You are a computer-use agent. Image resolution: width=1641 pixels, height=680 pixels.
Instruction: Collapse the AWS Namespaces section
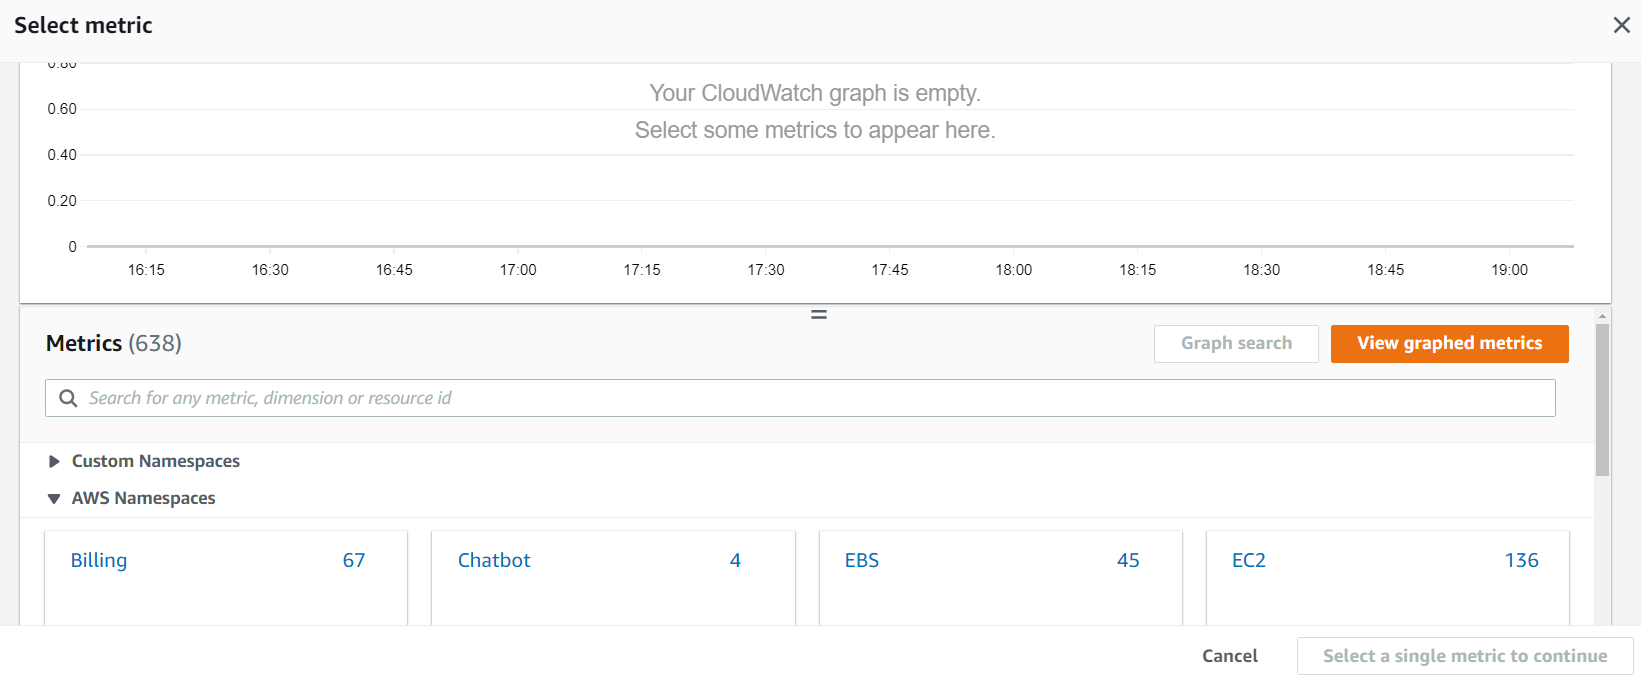coord(143,497)
